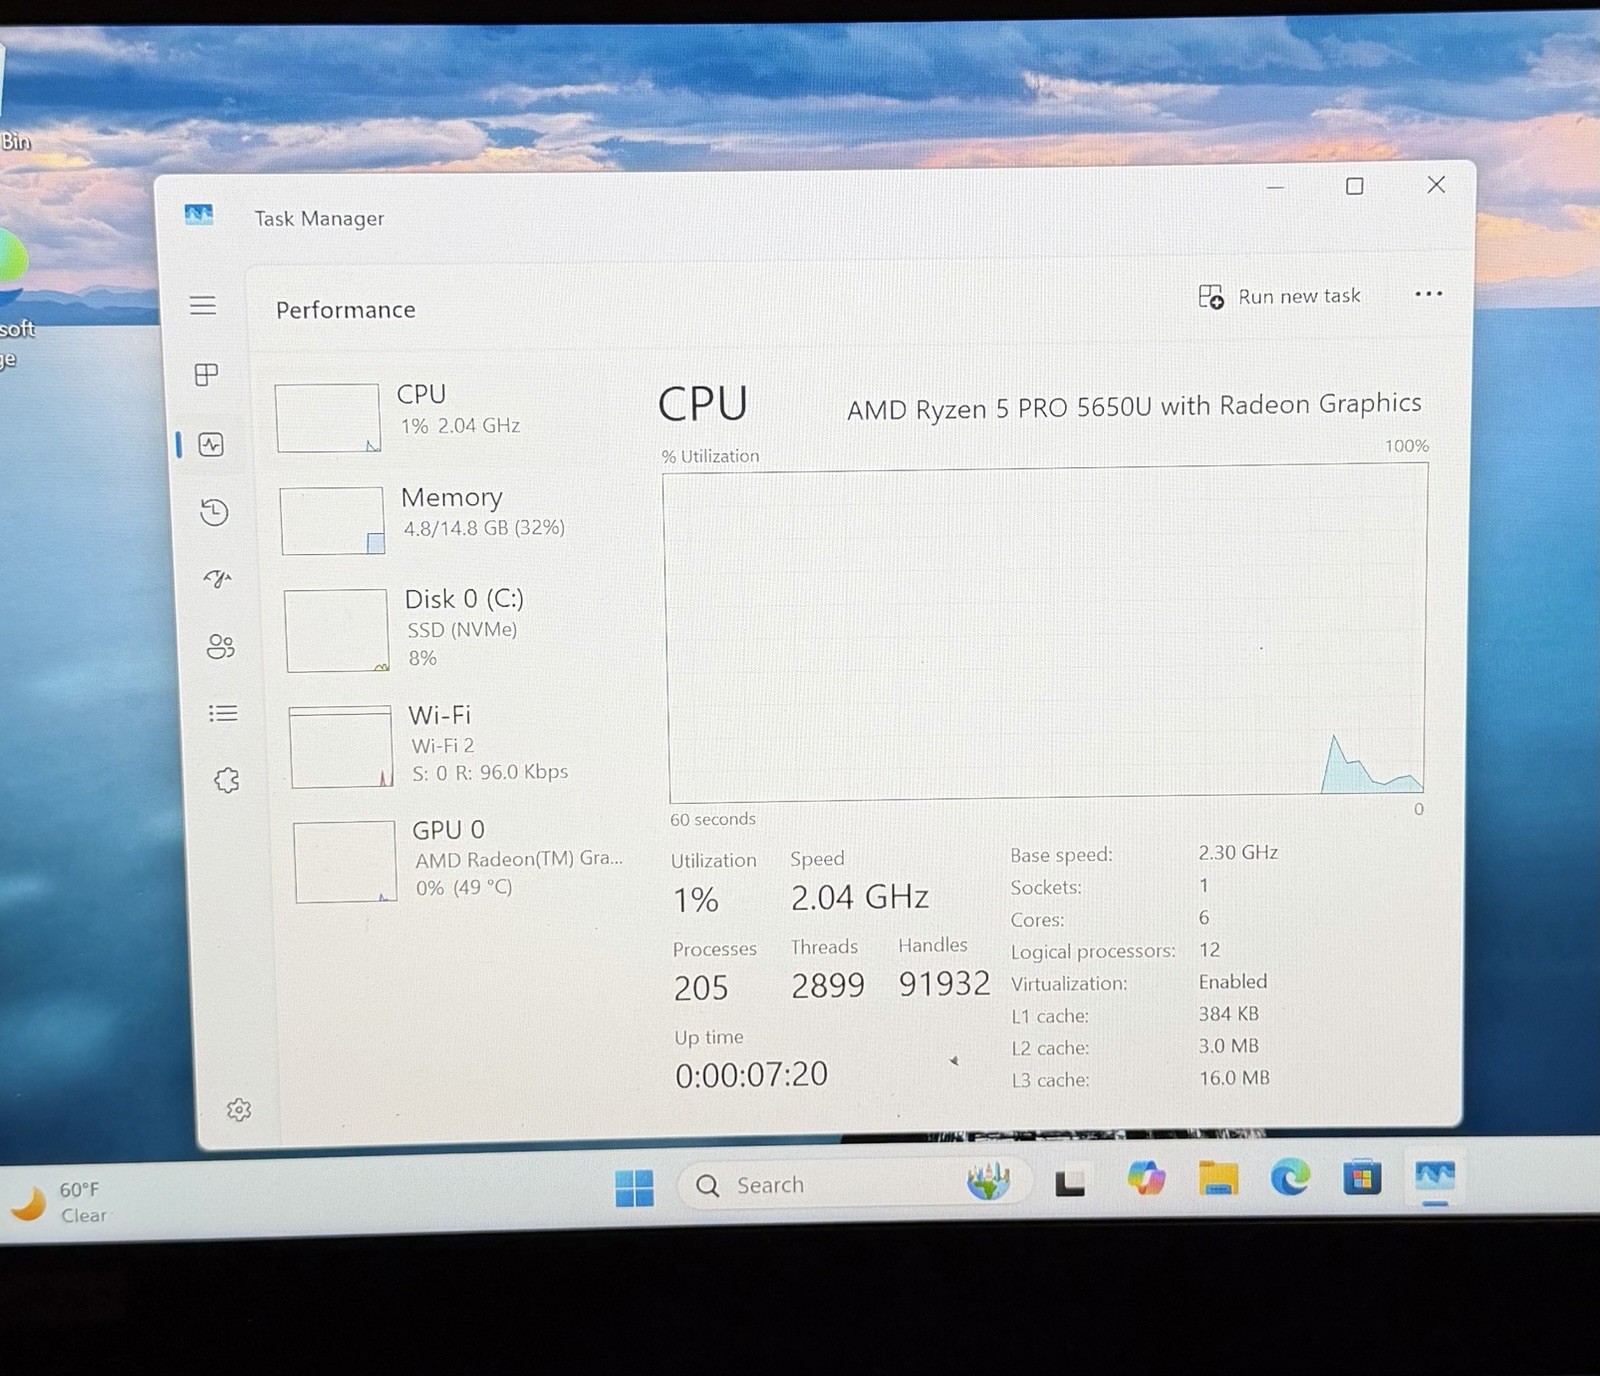Viewport: 1600px width, 1376px height.
Task: Open the Startup apps page icon
Action: (217, 579)
